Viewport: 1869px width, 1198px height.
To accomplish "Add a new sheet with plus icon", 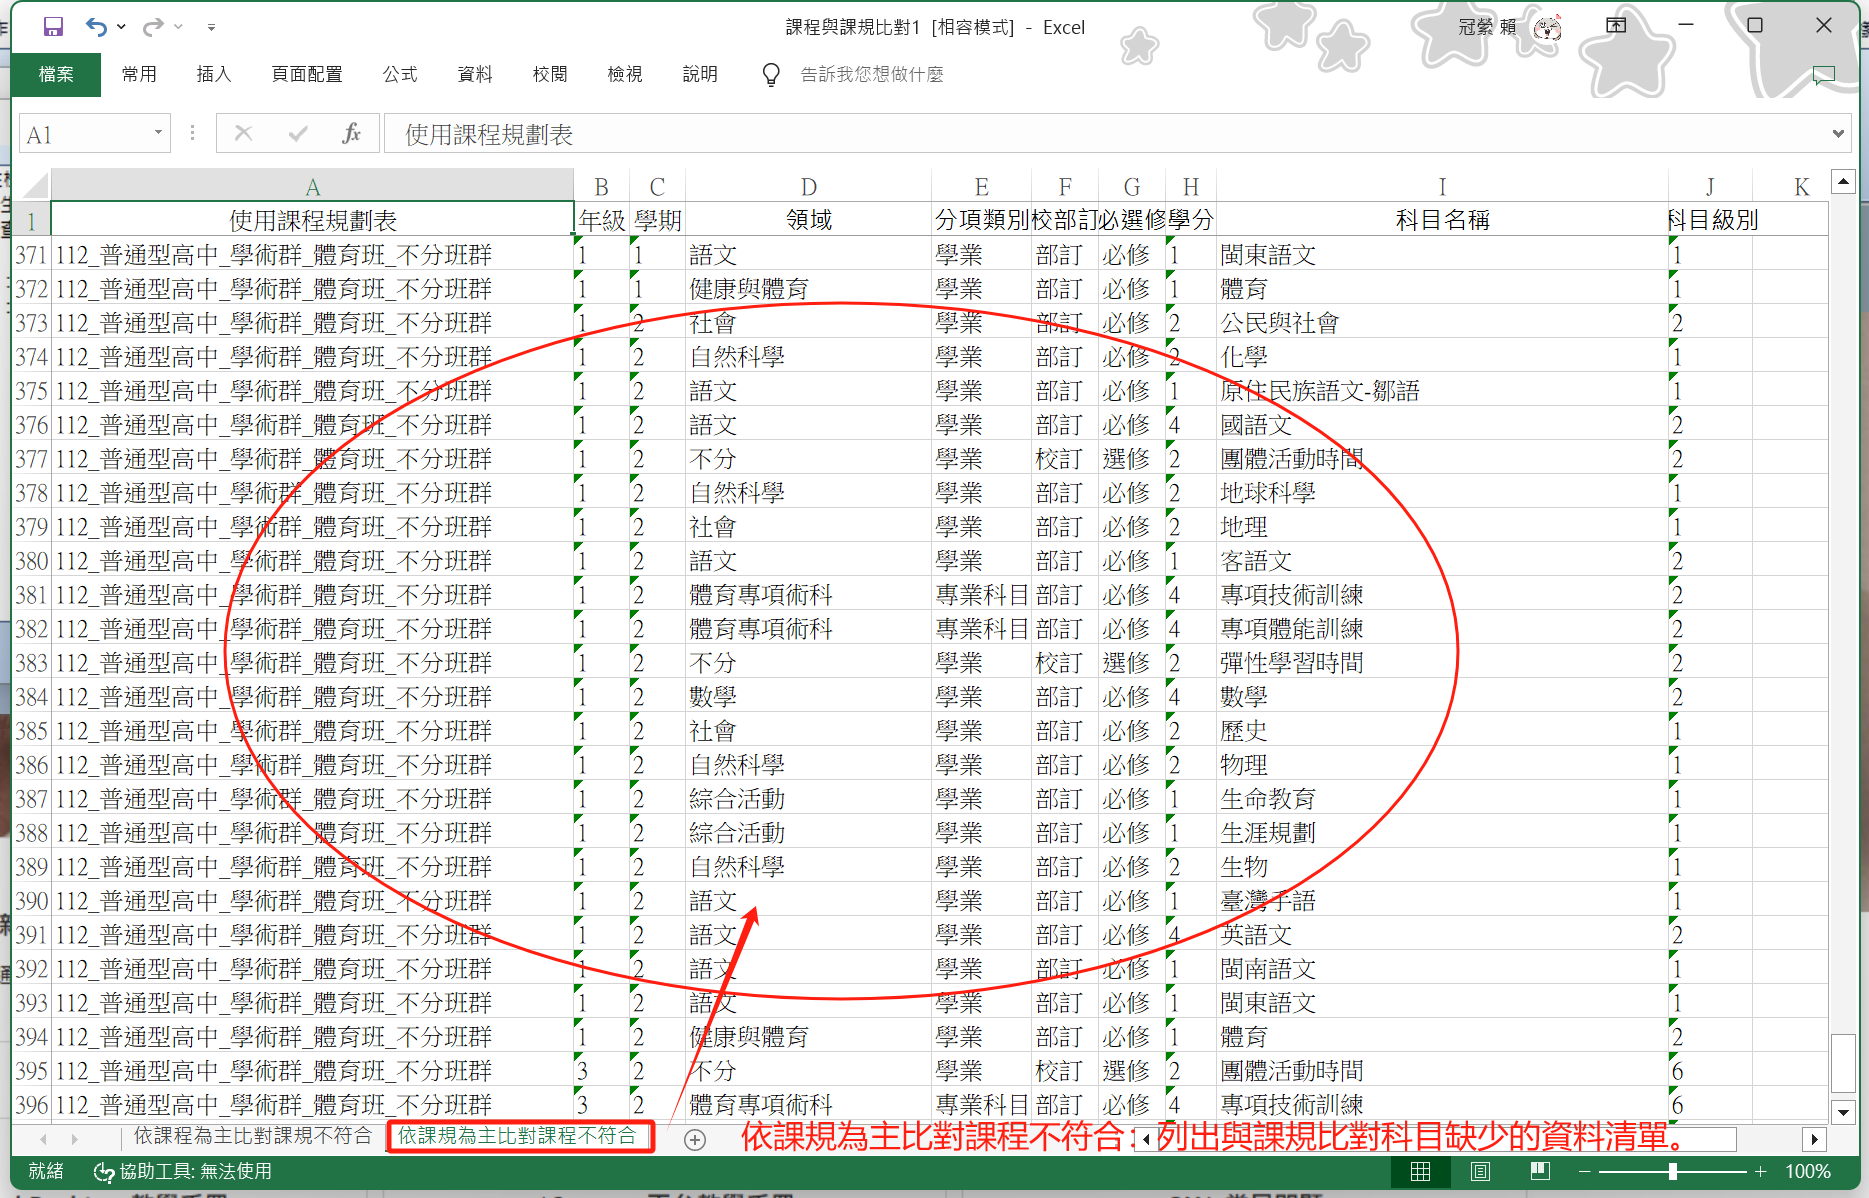I will 695,1139.
